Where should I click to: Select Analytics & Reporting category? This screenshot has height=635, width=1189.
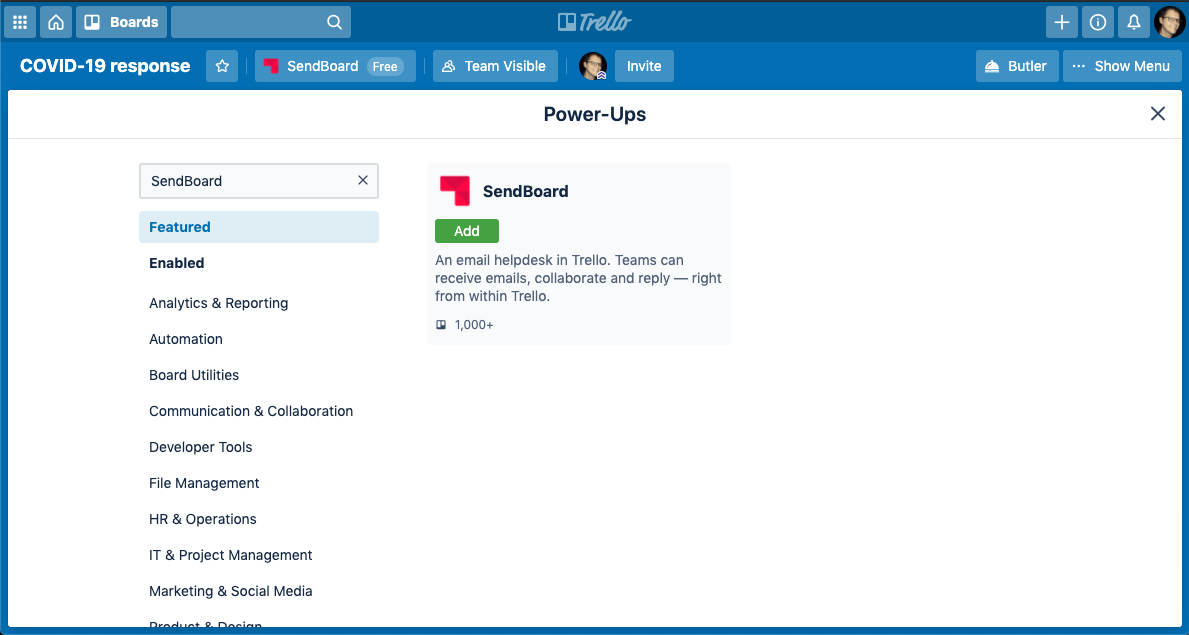tap(218, 303)
